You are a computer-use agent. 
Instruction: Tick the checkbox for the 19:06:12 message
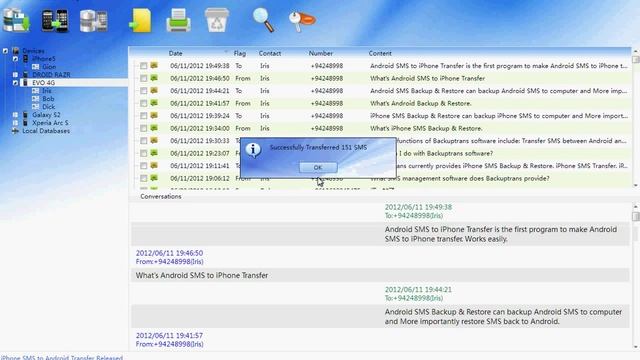click(144, 178)
